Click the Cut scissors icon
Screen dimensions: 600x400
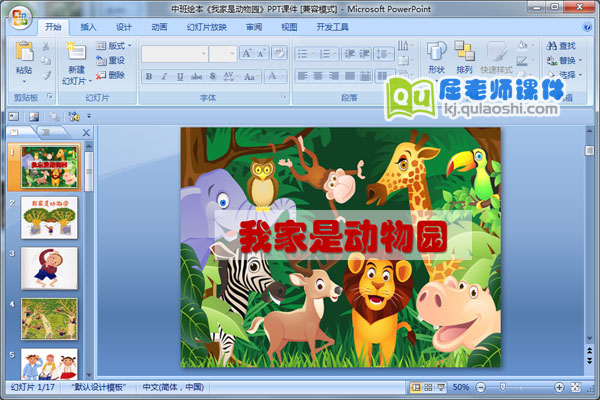pyautogui.click(x=46, y=46)
